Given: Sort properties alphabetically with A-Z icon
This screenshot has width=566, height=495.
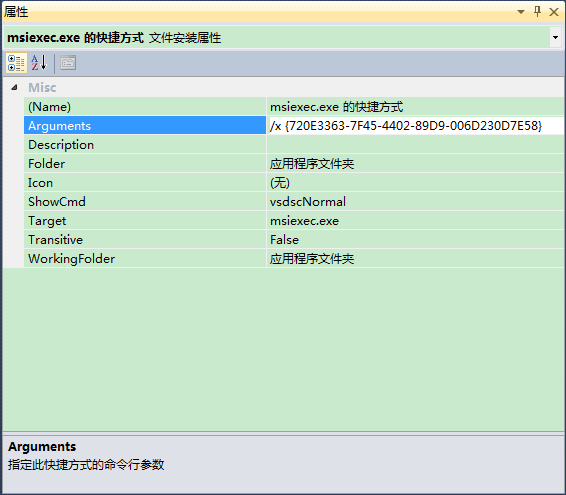Looking at the screenshot, I should coord(39,63).
